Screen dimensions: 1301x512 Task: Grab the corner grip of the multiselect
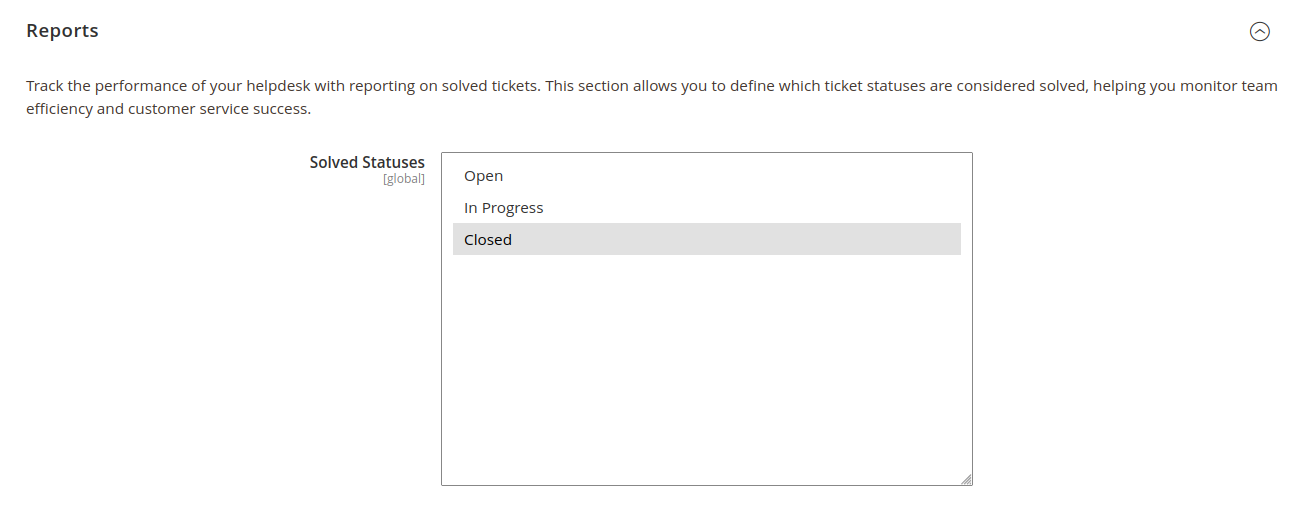coord(966,480)
